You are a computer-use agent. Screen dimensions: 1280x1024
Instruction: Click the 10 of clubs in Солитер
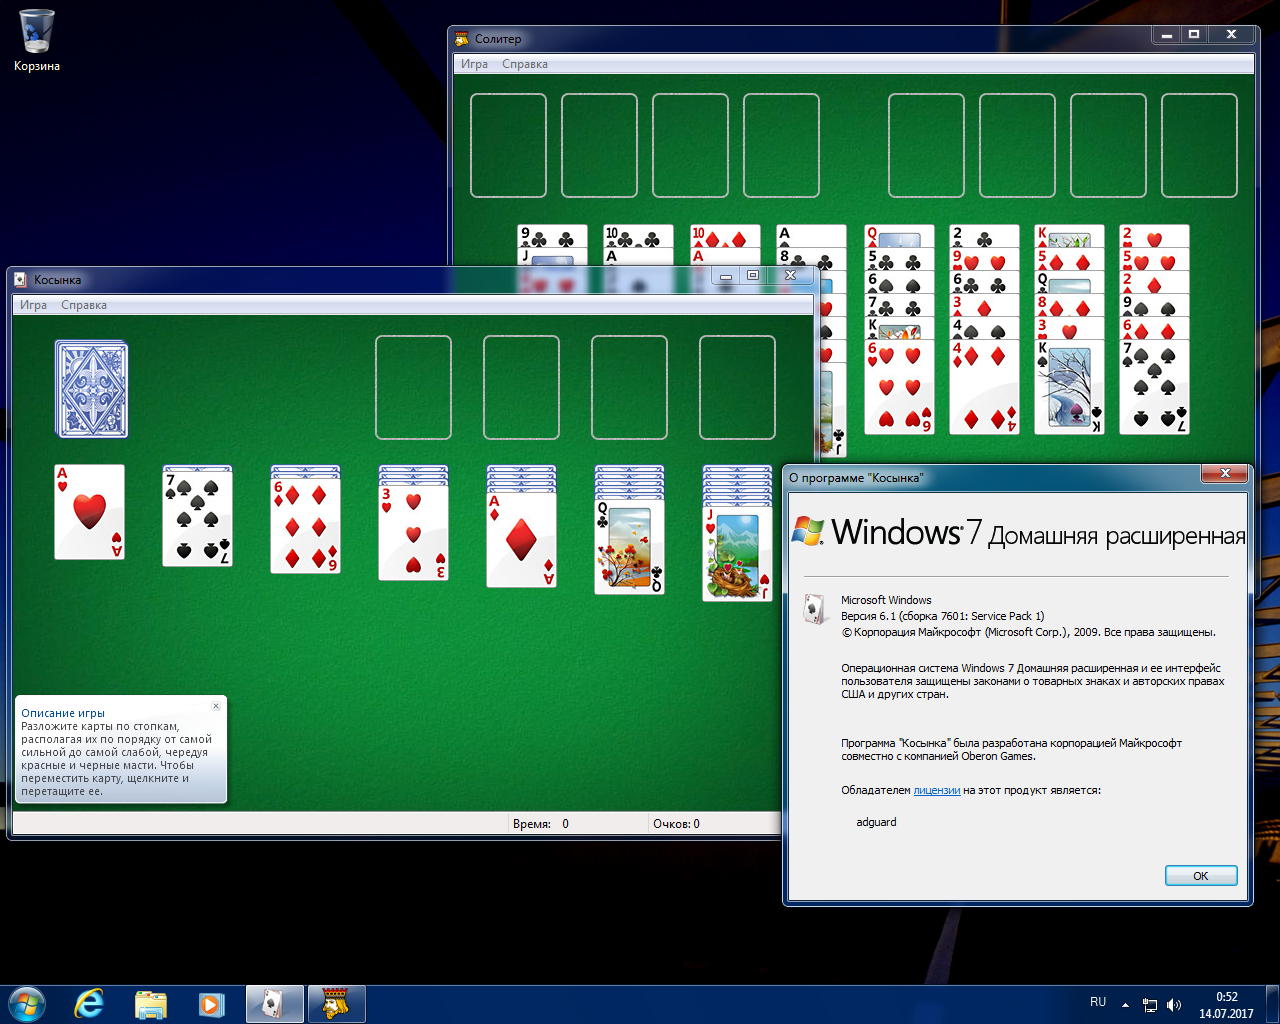pos(638,237)
